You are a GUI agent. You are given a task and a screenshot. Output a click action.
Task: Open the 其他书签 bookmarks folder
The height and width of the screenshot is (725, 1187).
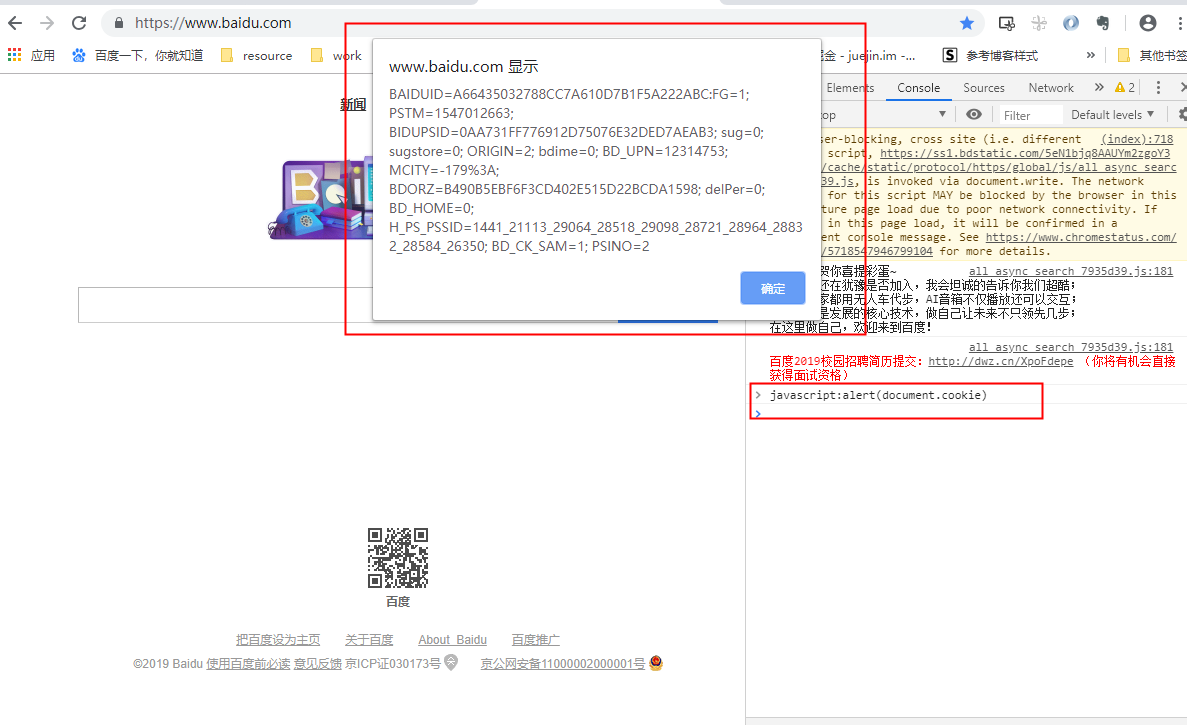1151,55
